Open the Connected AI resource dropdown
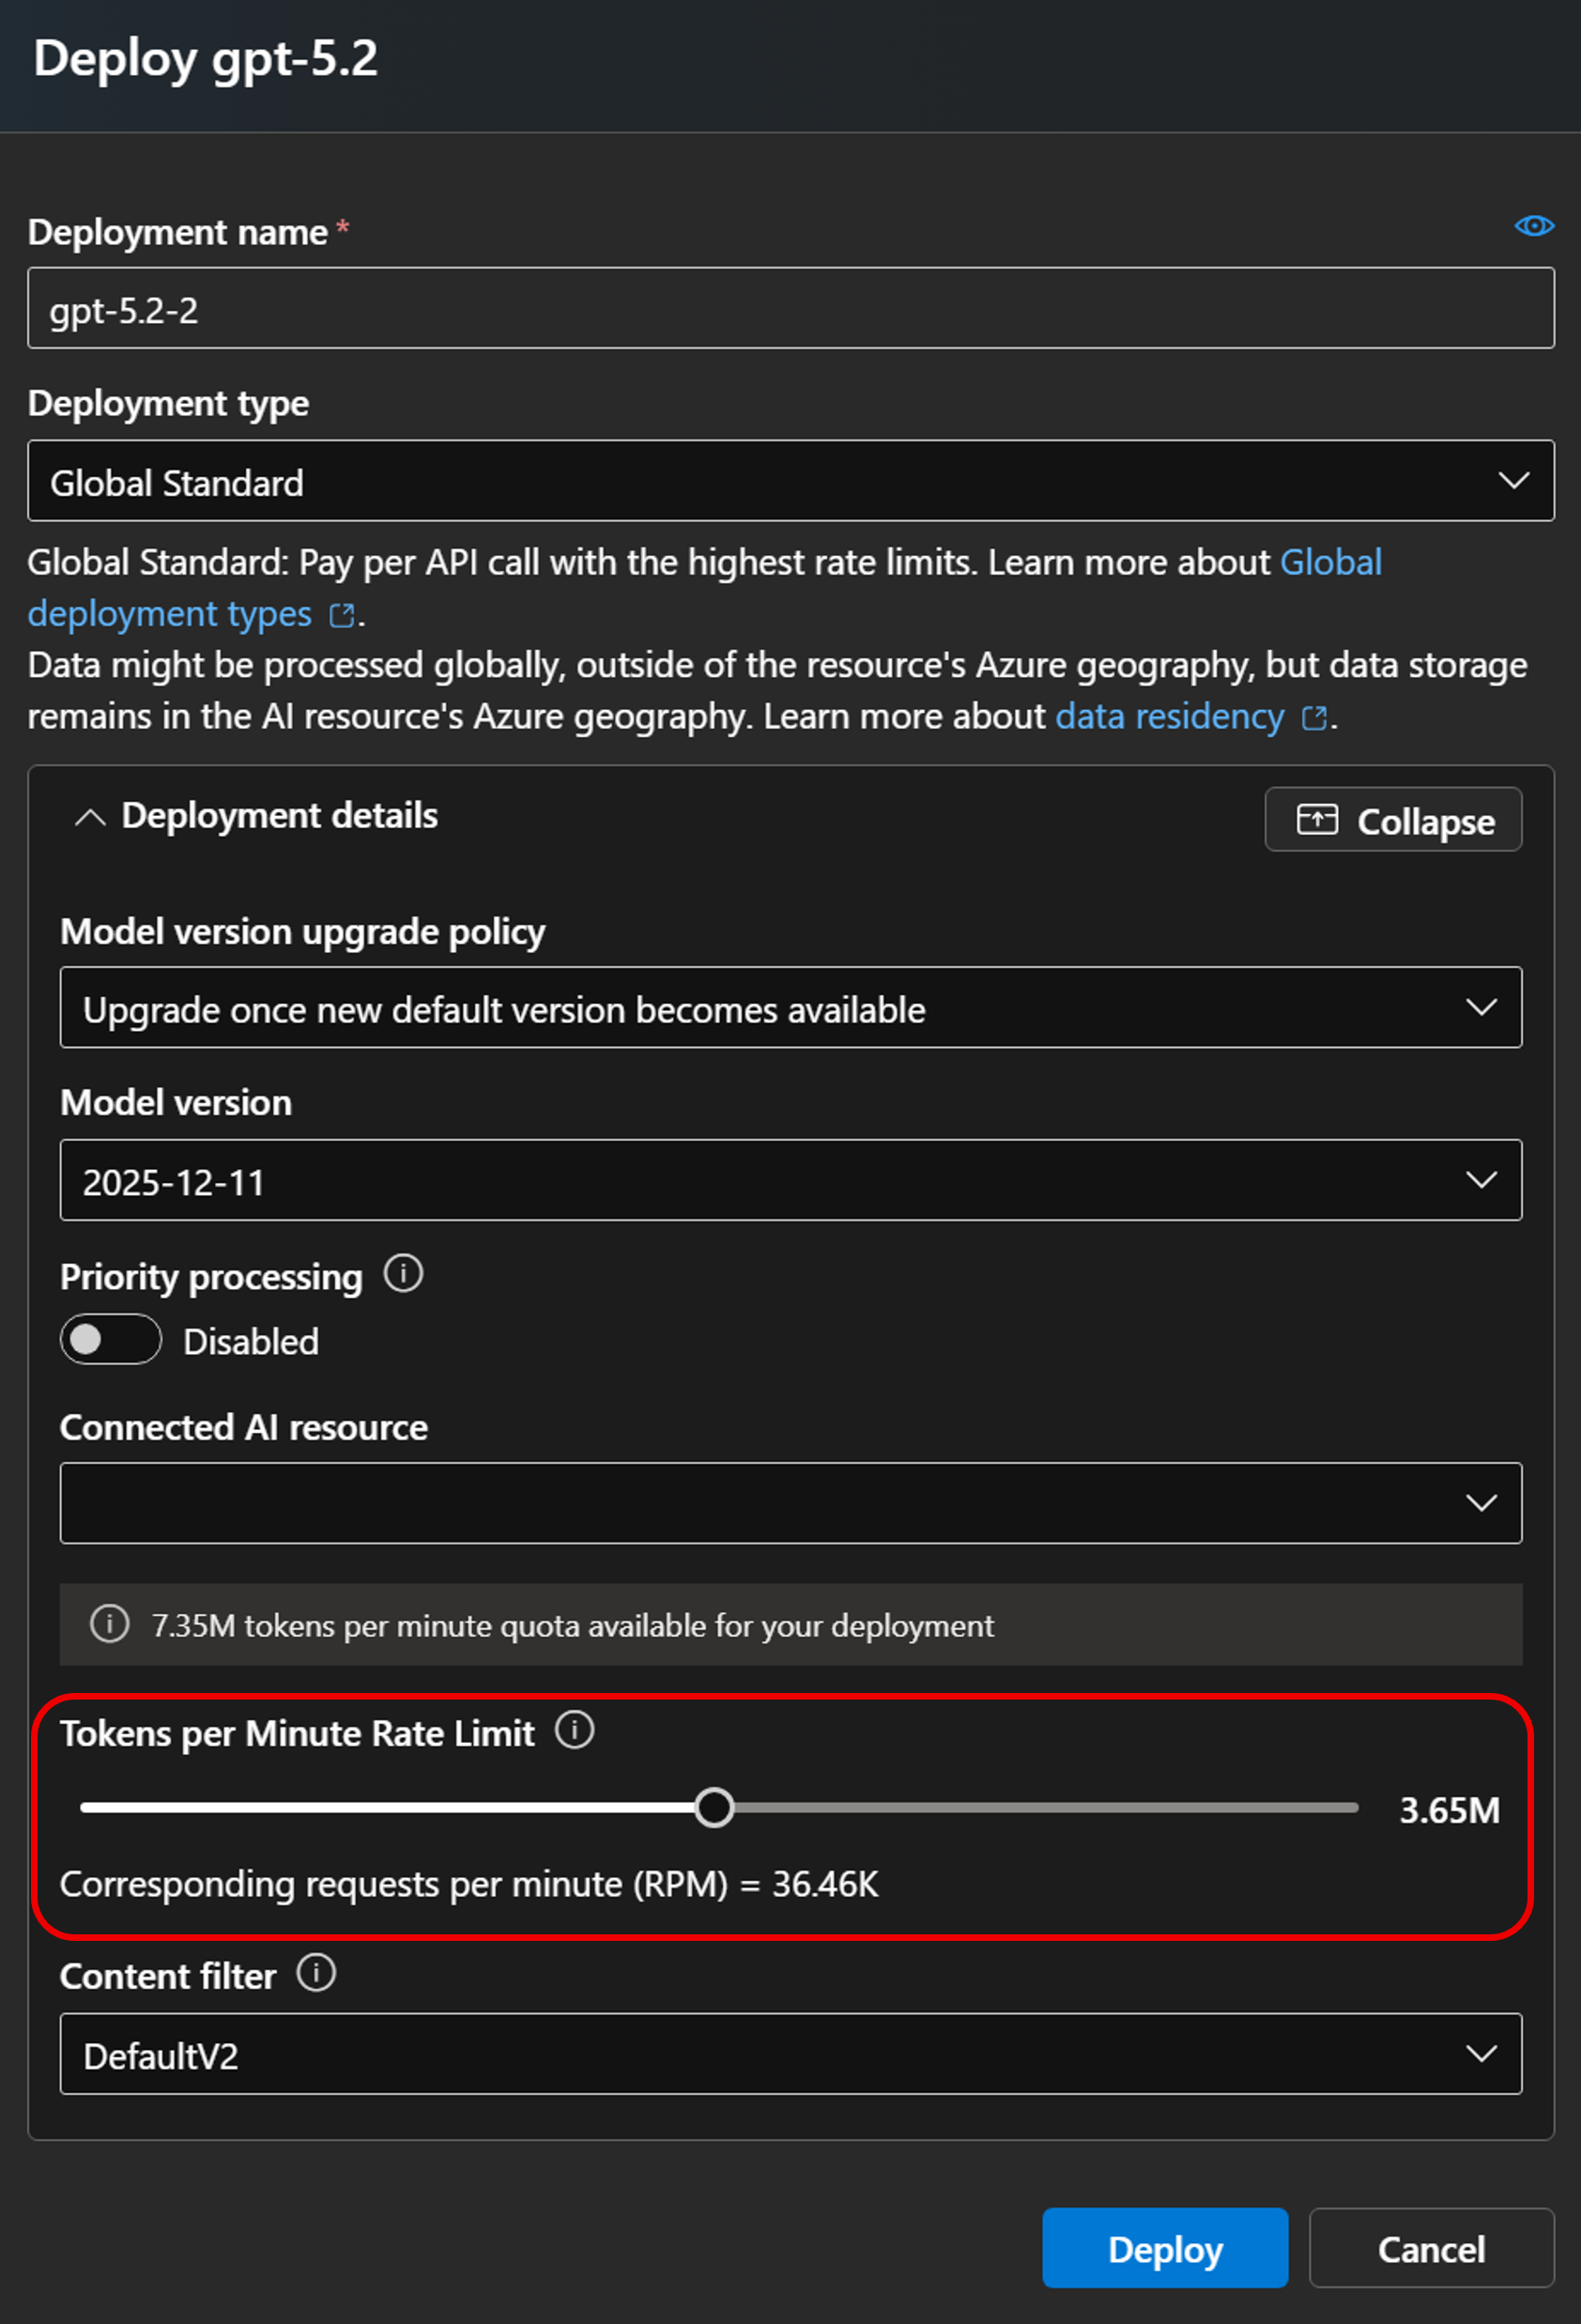 coord(790,1503)
